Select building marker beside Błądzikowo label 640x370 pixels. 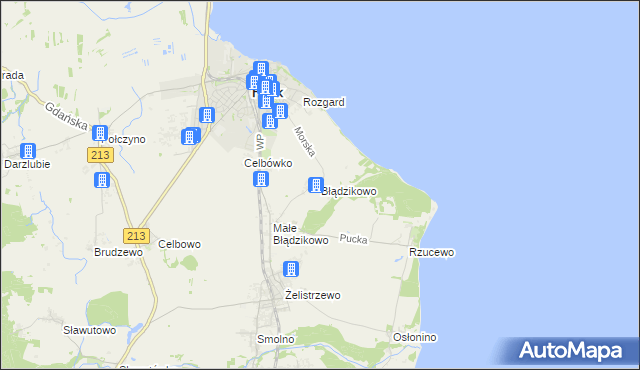click(316, 185)
